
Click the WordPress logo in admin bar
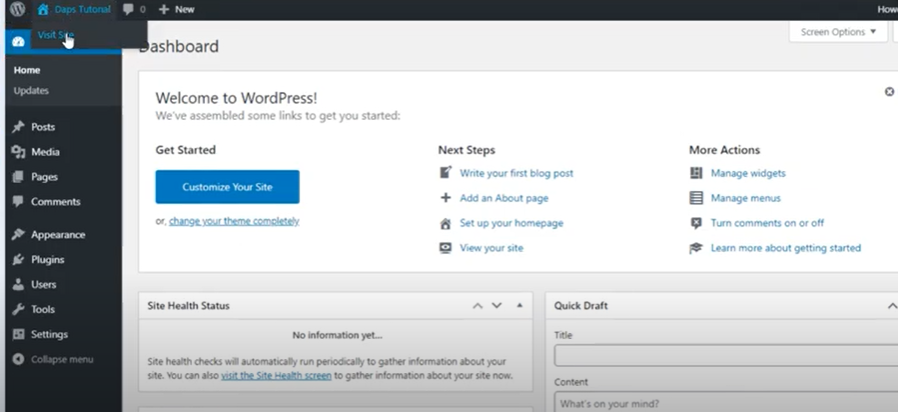tap(18, 9)
